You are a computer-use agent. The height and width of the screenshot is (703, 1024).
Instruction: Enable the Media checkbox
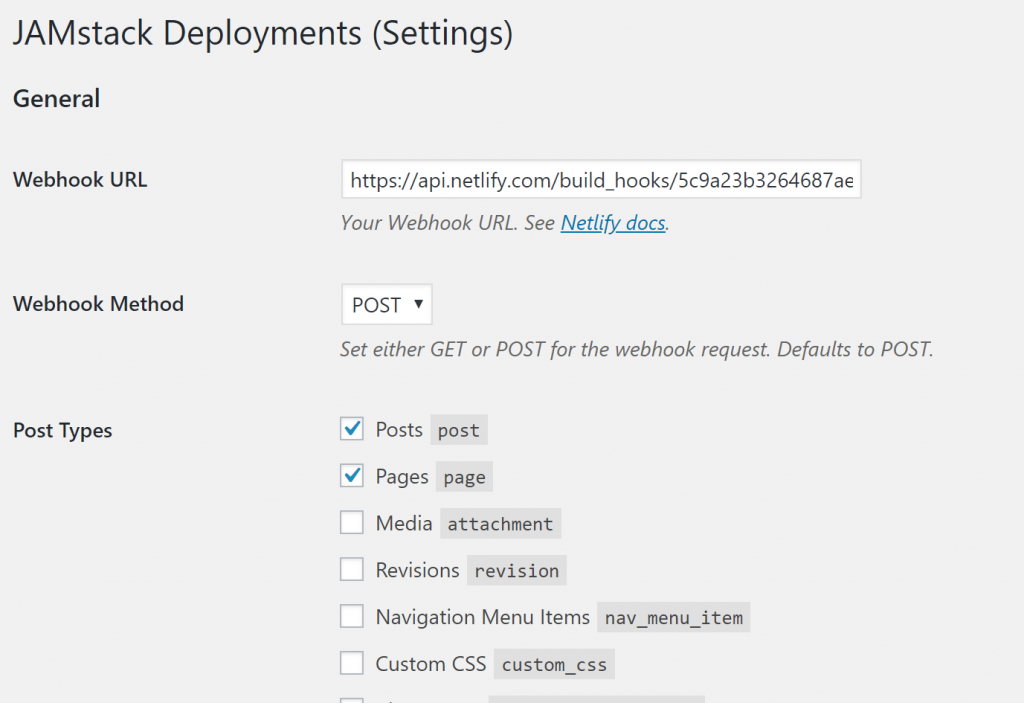point(352,523)
